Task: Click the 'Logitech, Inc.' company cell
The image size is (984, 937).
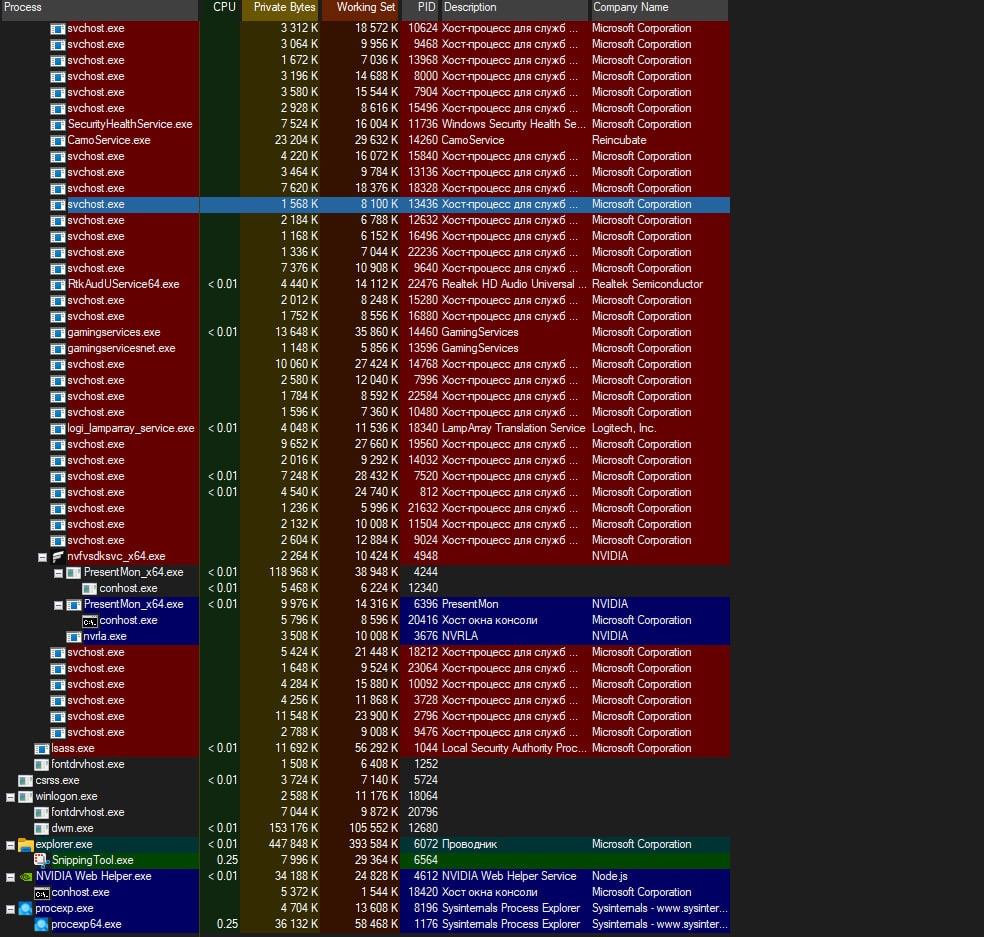Action: pos(624,428)
